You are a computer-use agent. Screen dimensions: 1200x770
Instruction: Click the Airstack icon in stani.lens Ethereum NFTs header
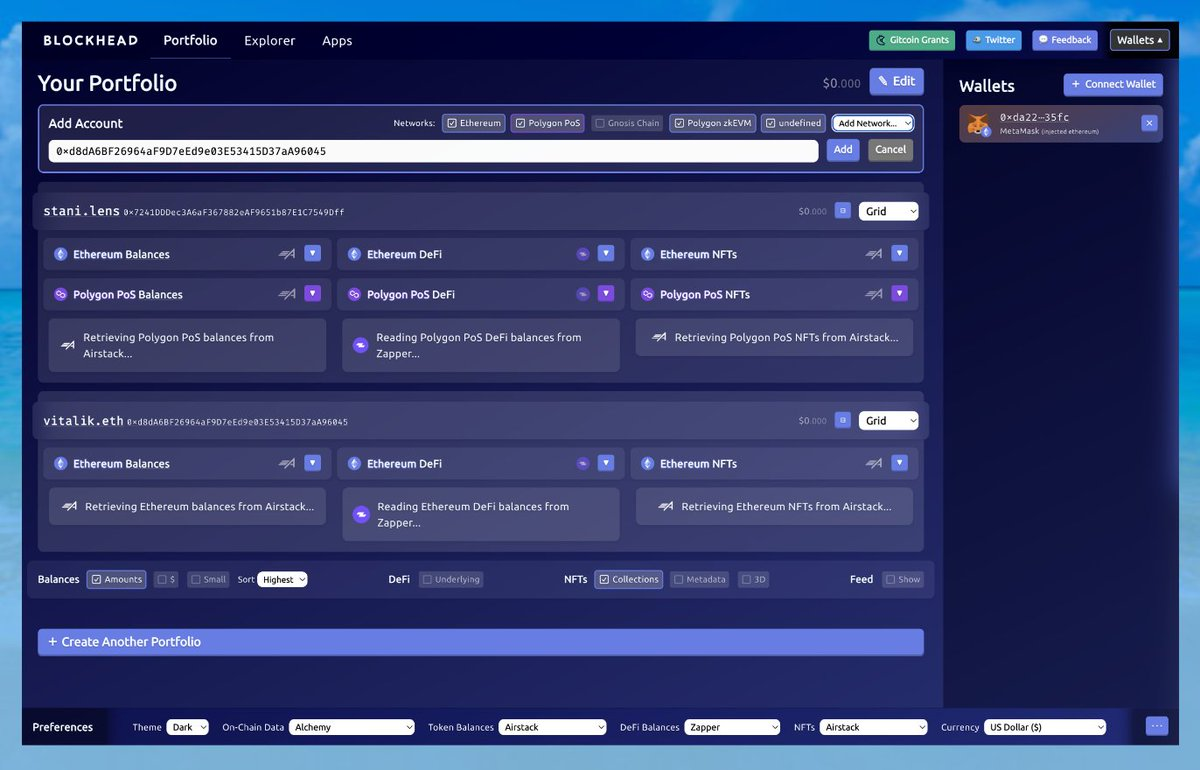tap(874, 254)
